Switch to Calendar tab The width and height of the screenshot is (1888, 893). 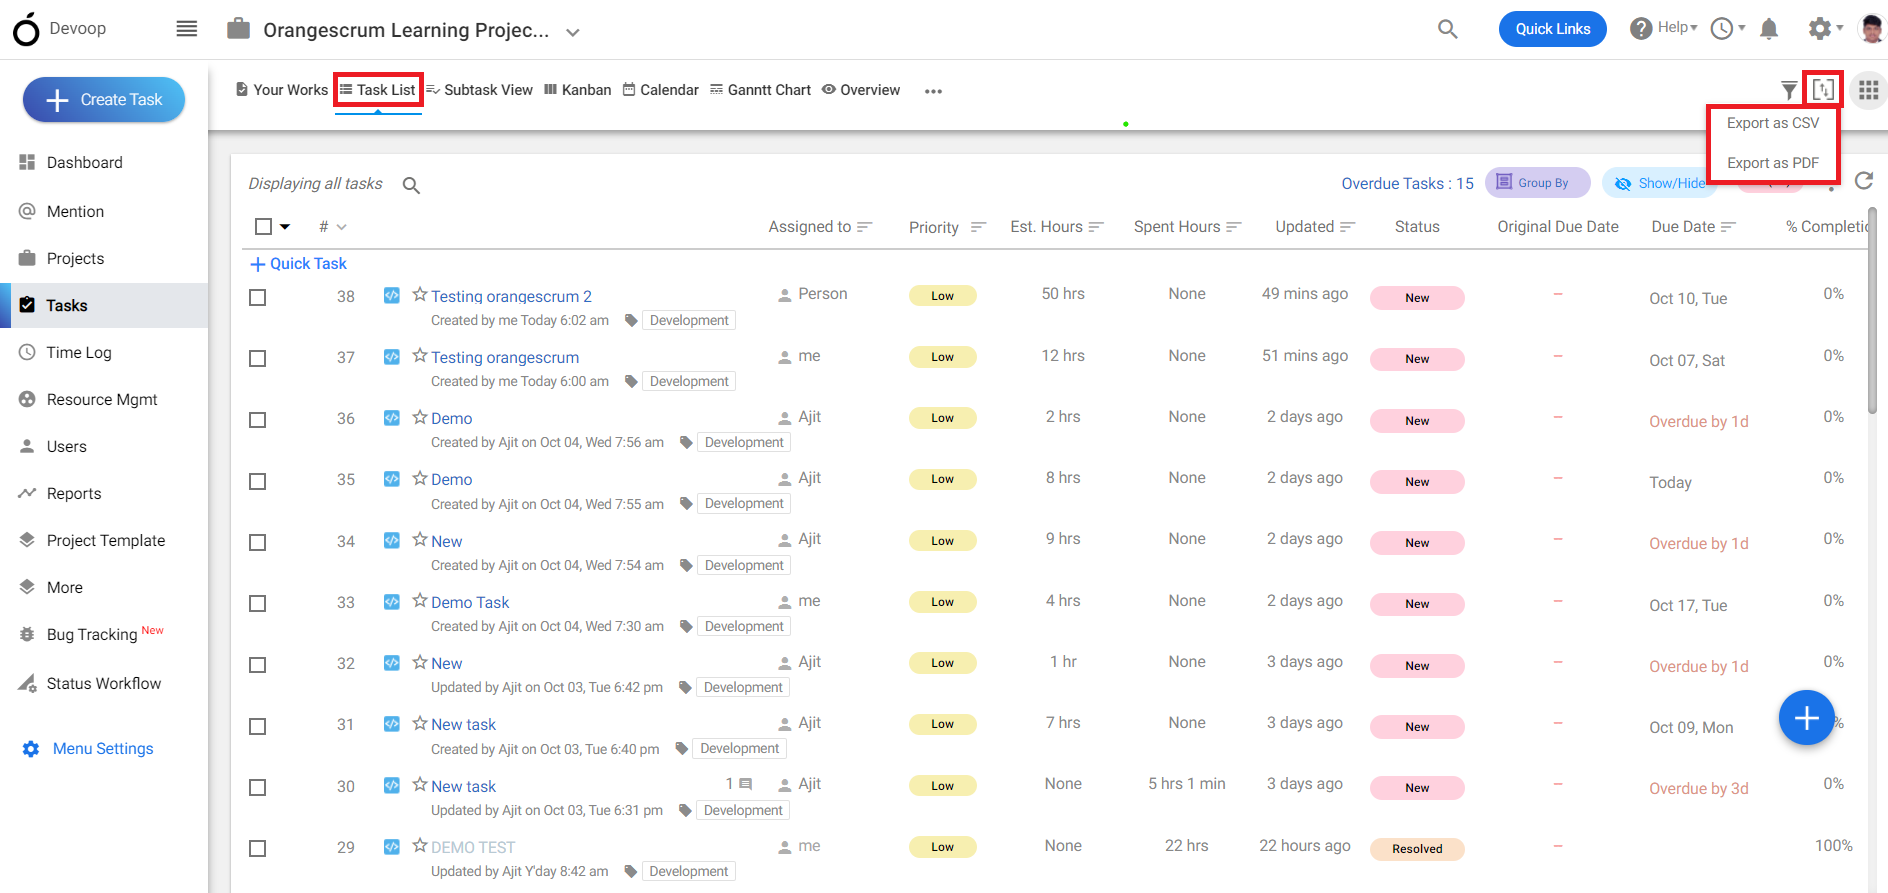(661, 90)
